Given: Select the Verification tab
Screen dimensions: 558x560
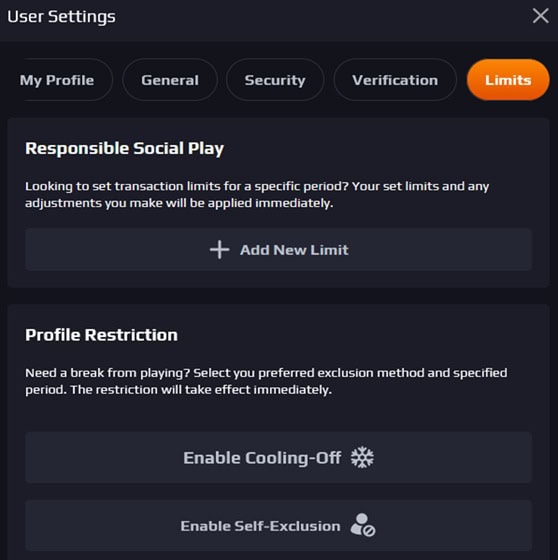Looking at the screenshot, I should (x=395, y=80).
